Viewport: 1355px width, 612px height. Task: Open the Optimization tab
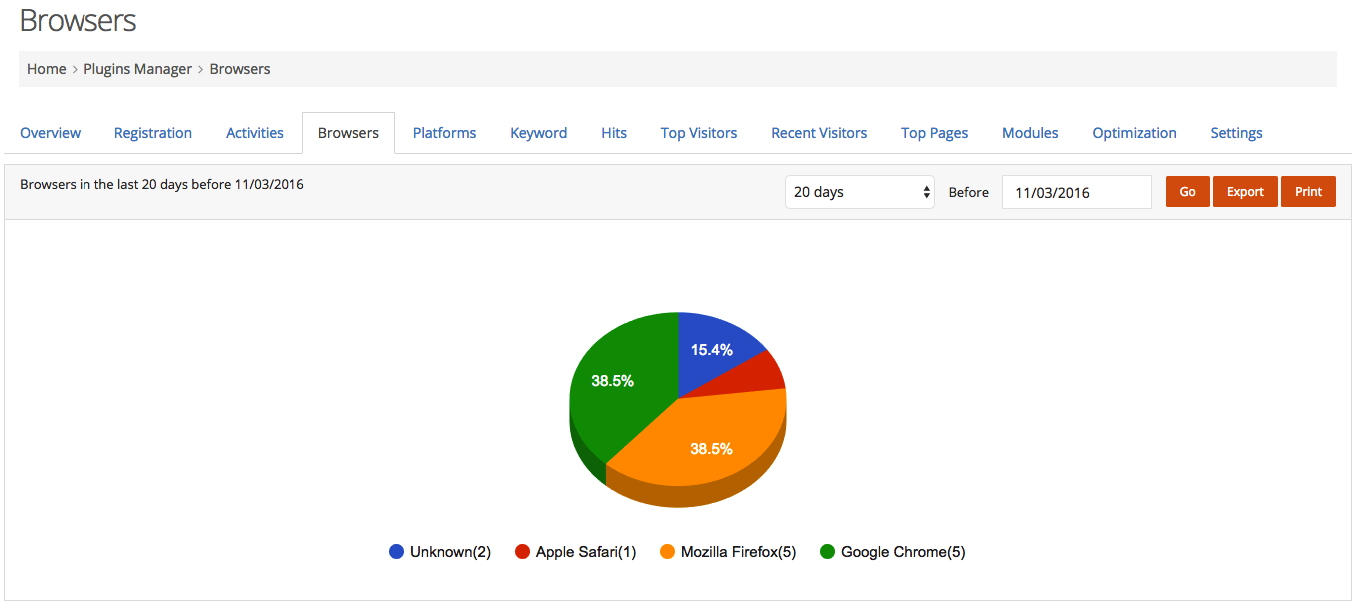1134,133
